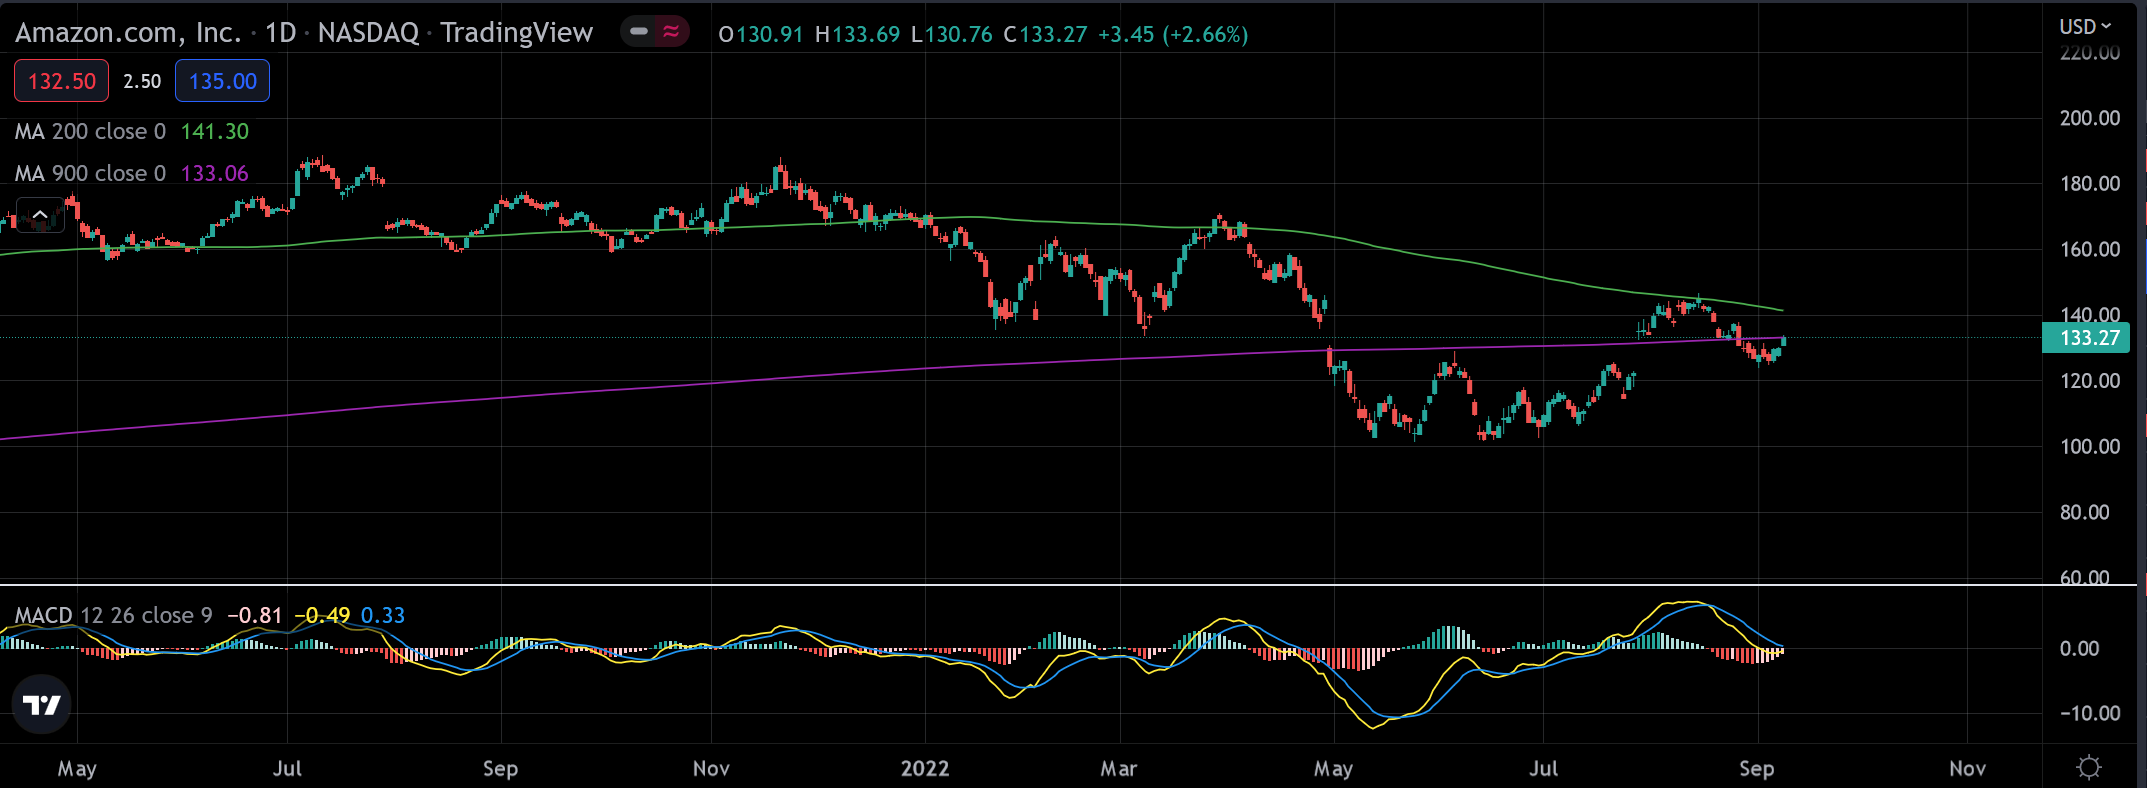Viewport: 2147px width, 788px height.
Task: Click the 2.50 spread value
Action: (142, 81)
